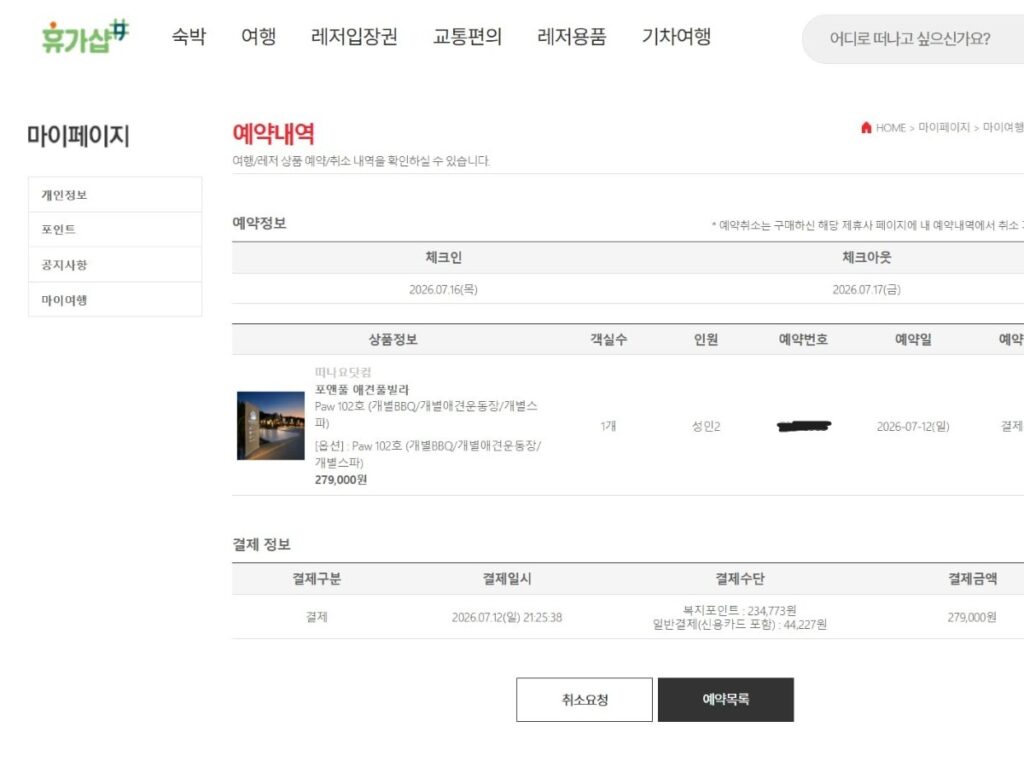Viewport: 1024px width, 768px height.
Task: Open the 여행 menu
Action: [x=259, y=37]
